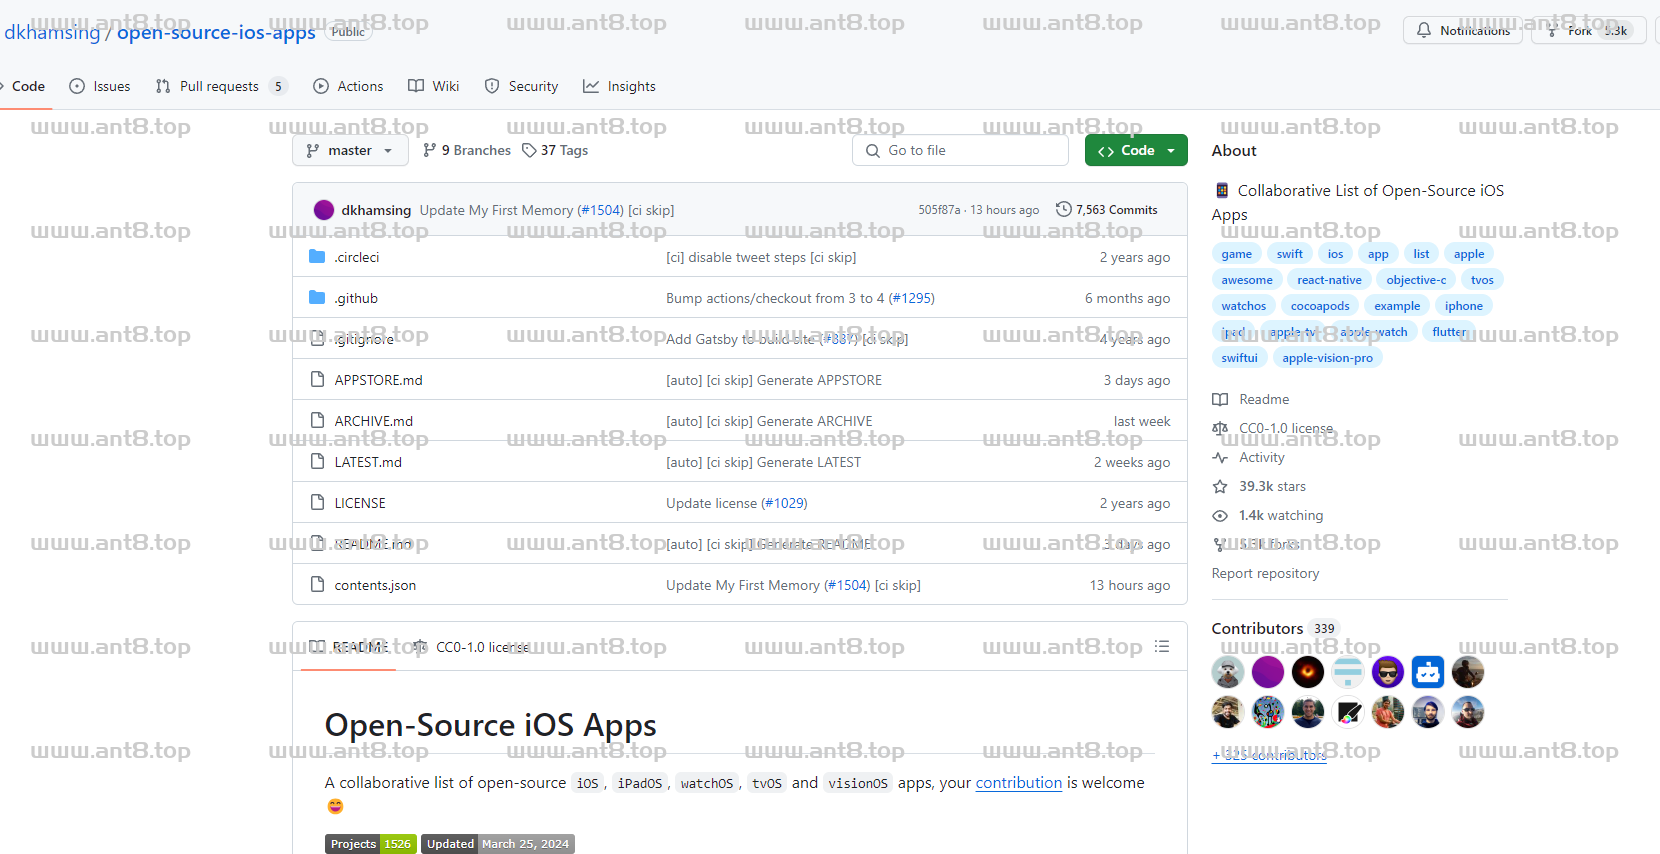
Task: Click the .circleci folder icon
Action: click(x=317, y=257)
